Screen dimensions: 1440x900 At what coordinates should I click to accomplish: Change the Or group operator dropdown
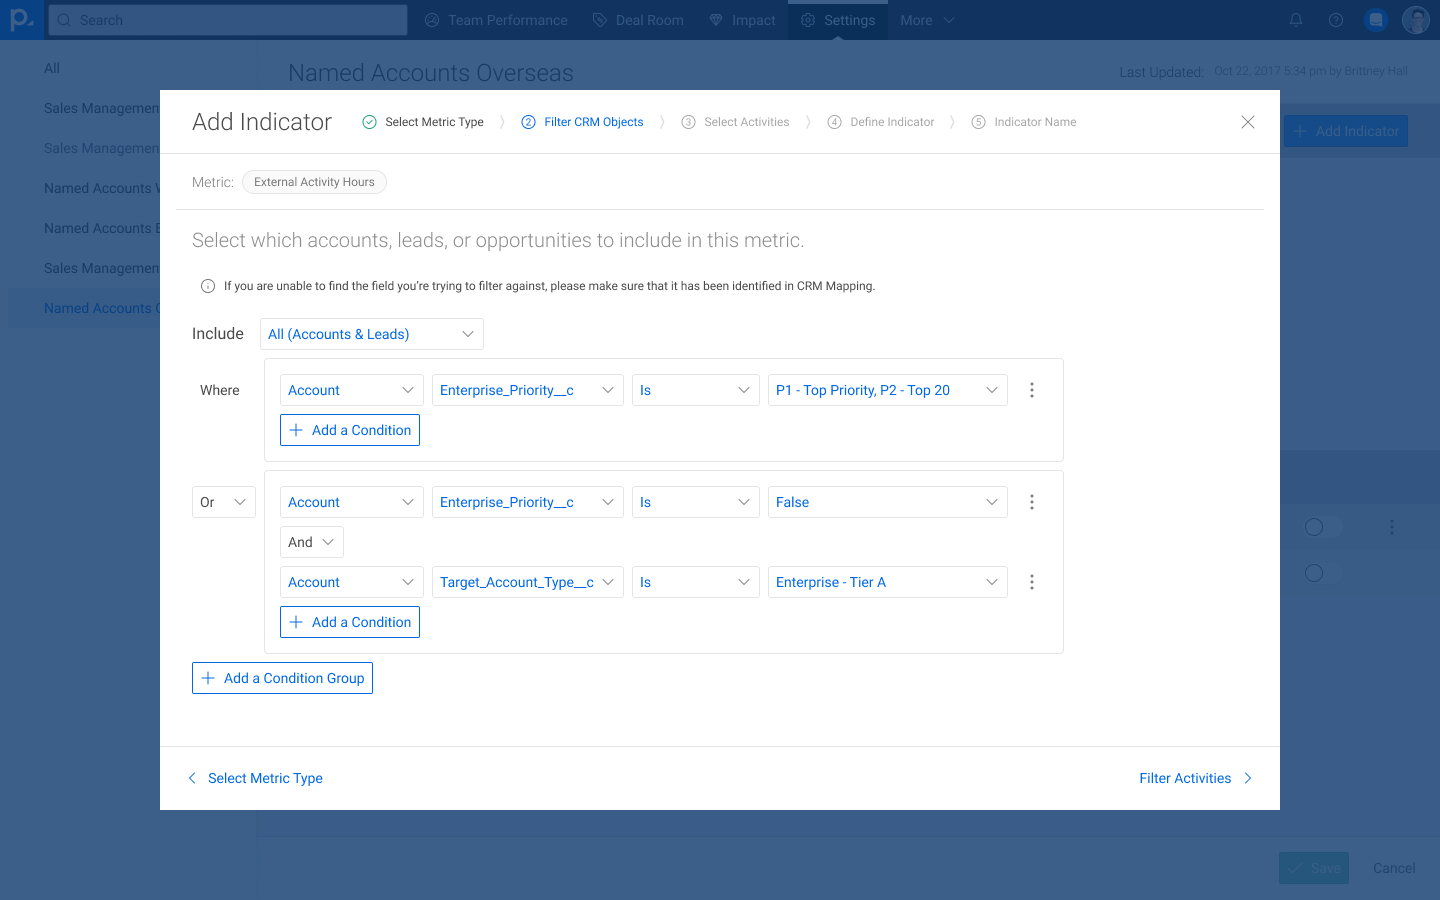[223, 502]
